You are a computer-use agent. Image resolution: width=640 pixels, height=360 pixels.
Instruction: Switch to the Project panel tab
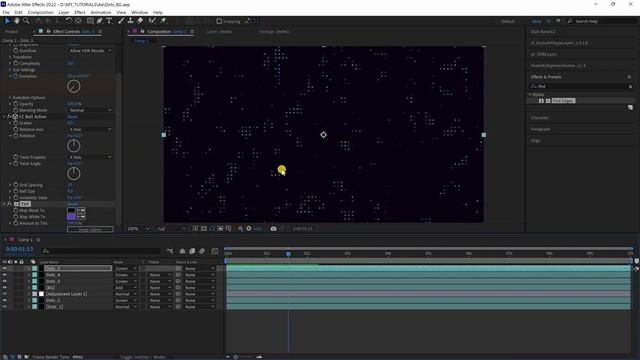(11, 31)
